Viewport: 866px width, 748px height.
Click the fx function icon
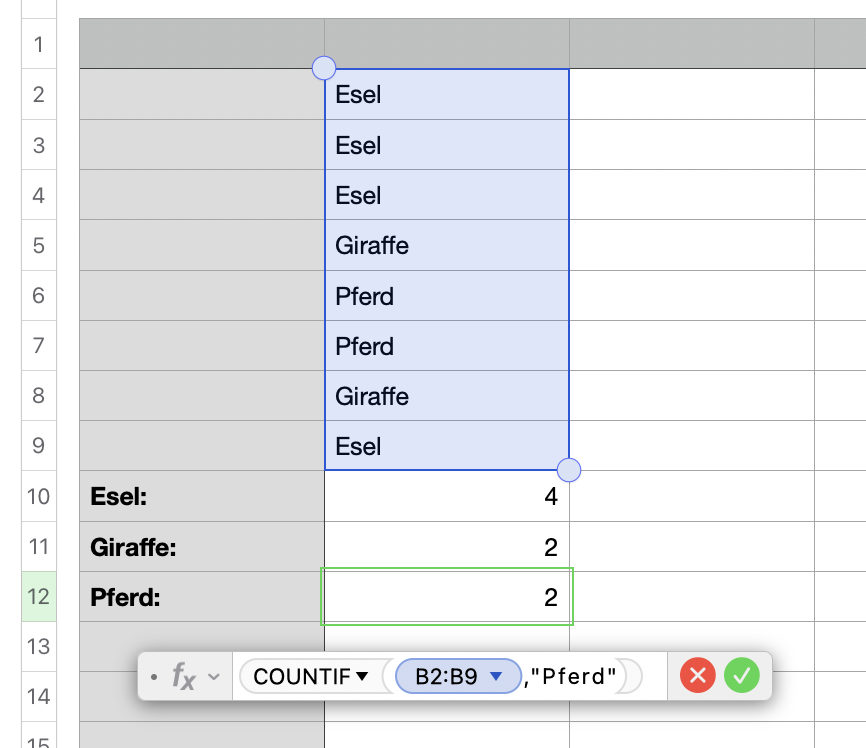click(x=183, y=677)
